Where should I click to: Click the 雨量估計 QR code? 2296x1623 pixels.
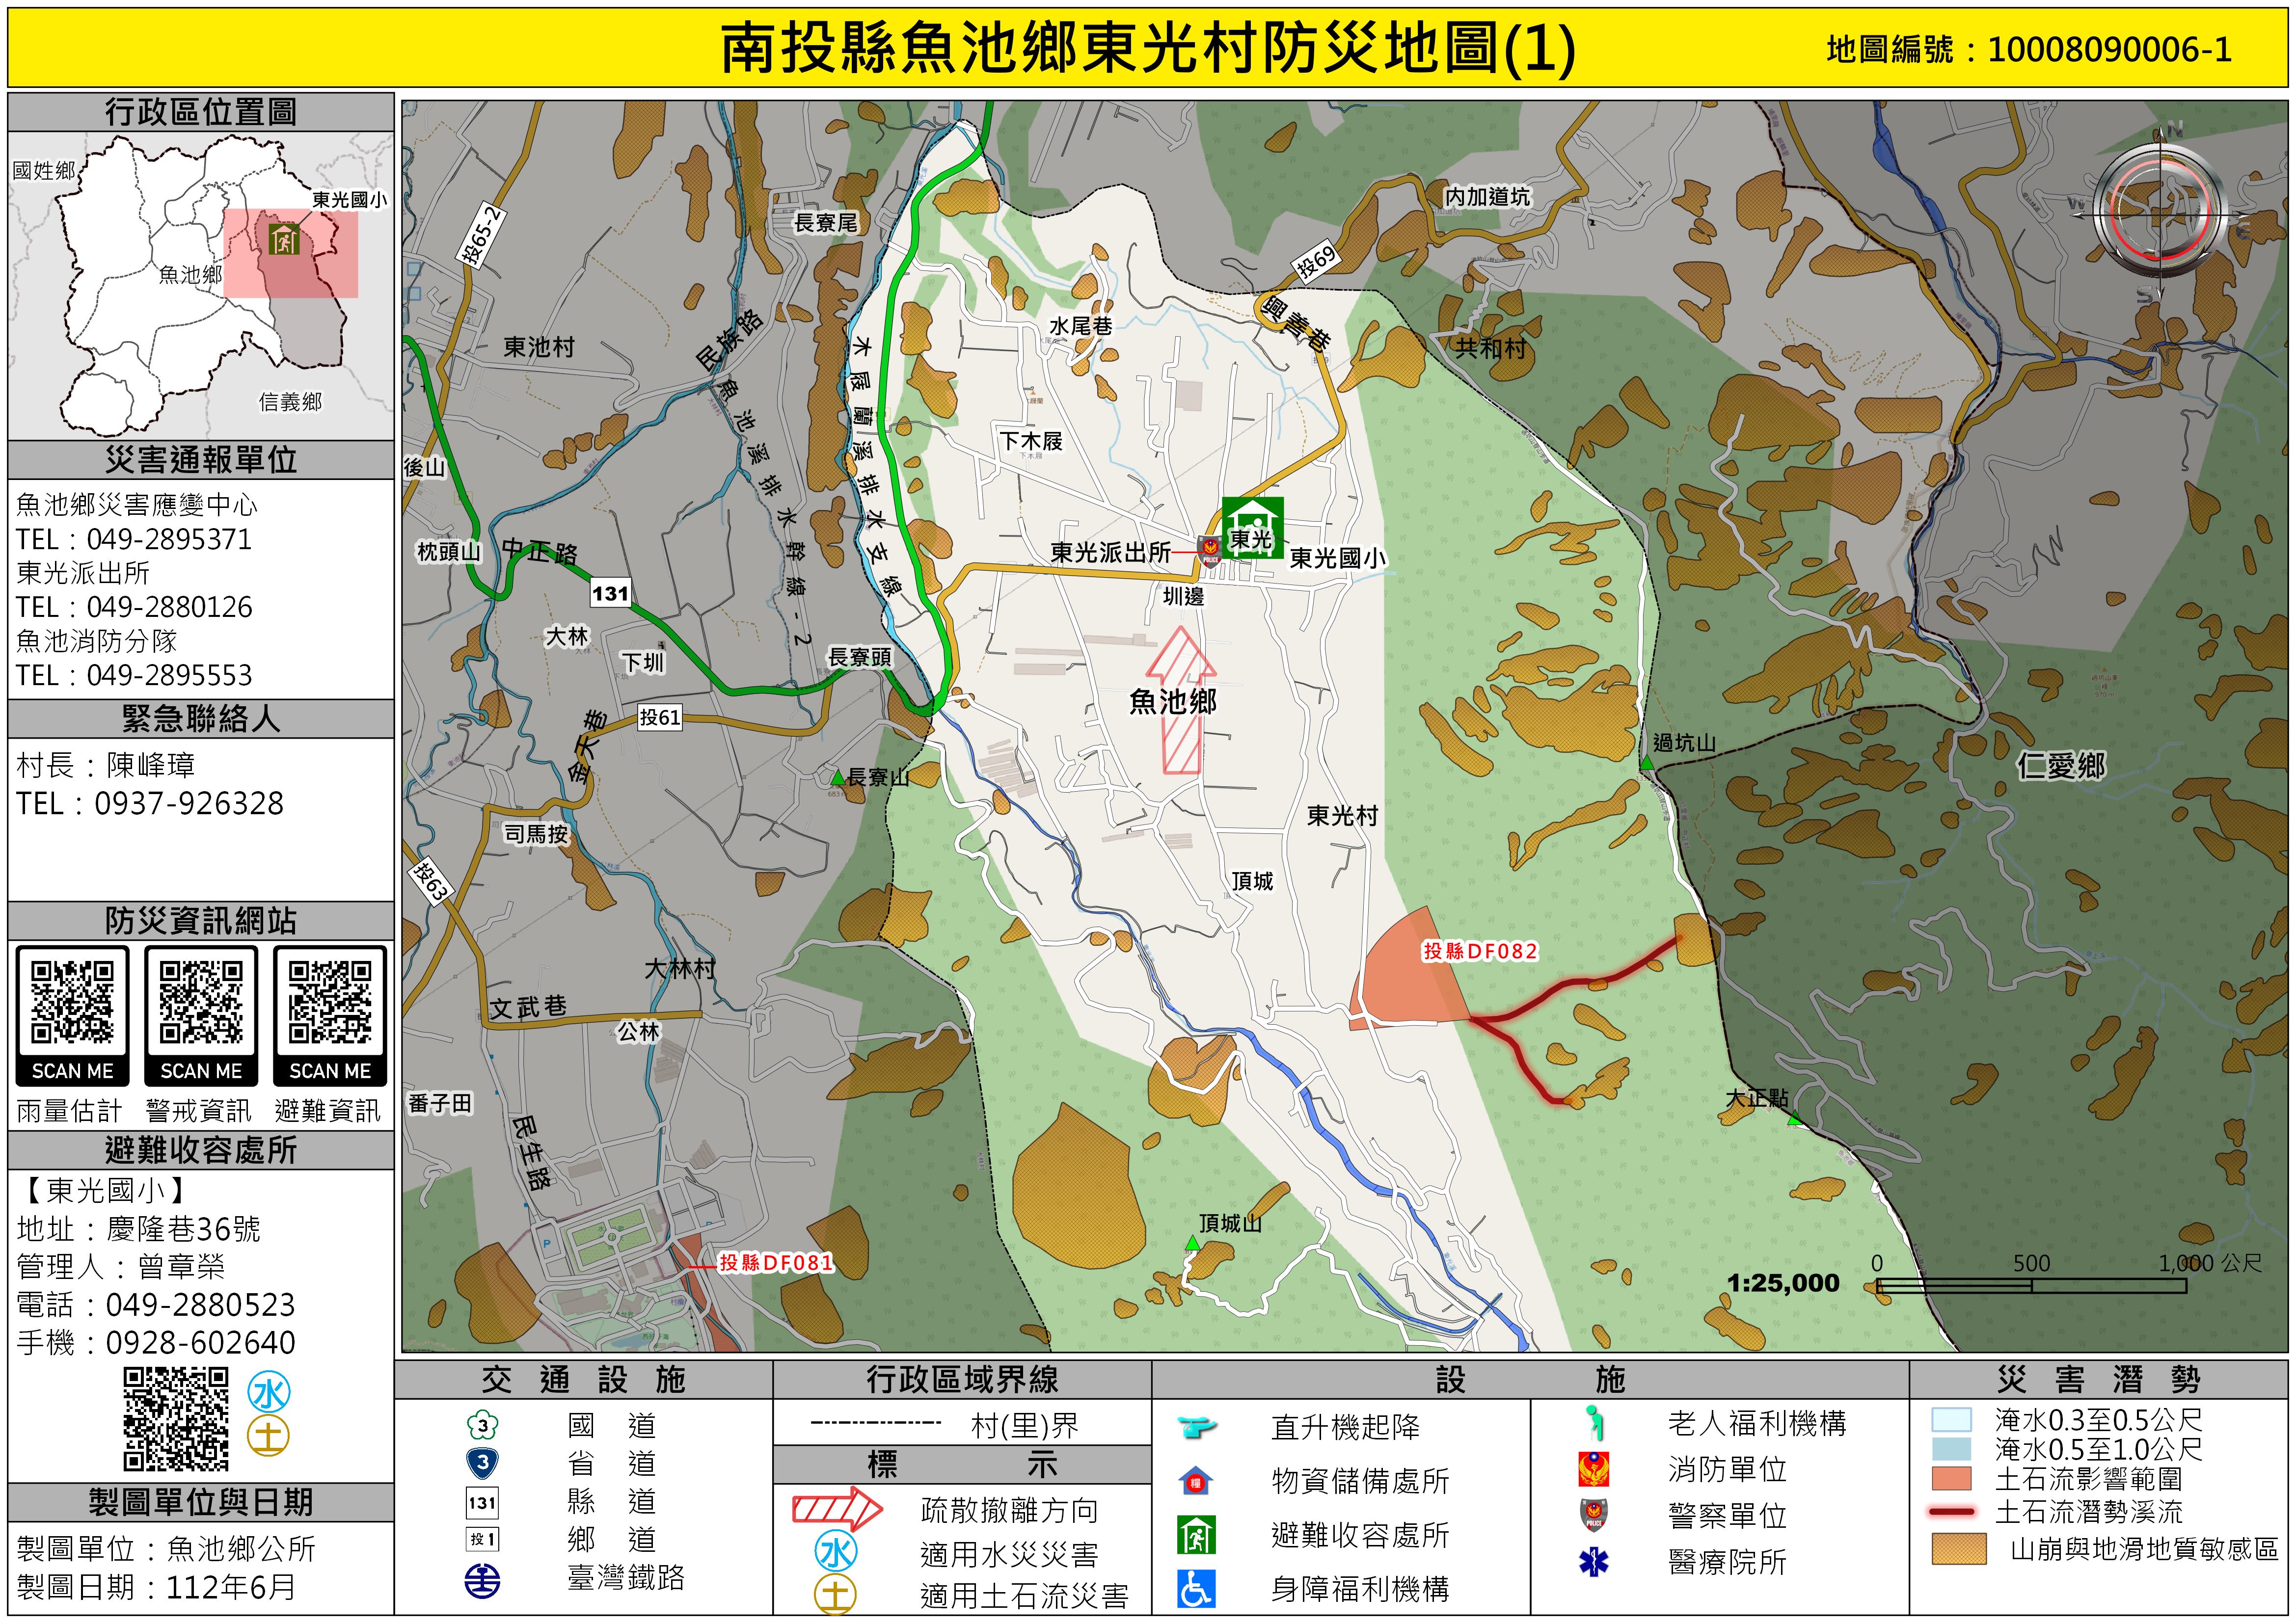72,1002
